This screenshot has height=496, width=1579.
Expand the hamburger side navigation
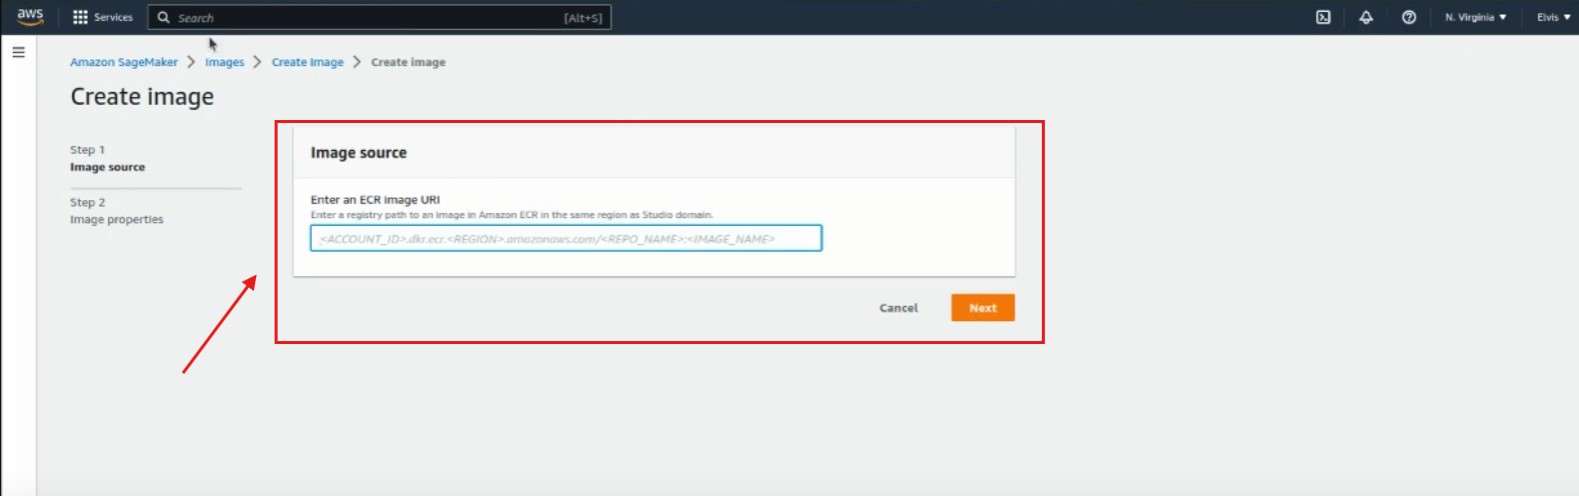(18, 52)
